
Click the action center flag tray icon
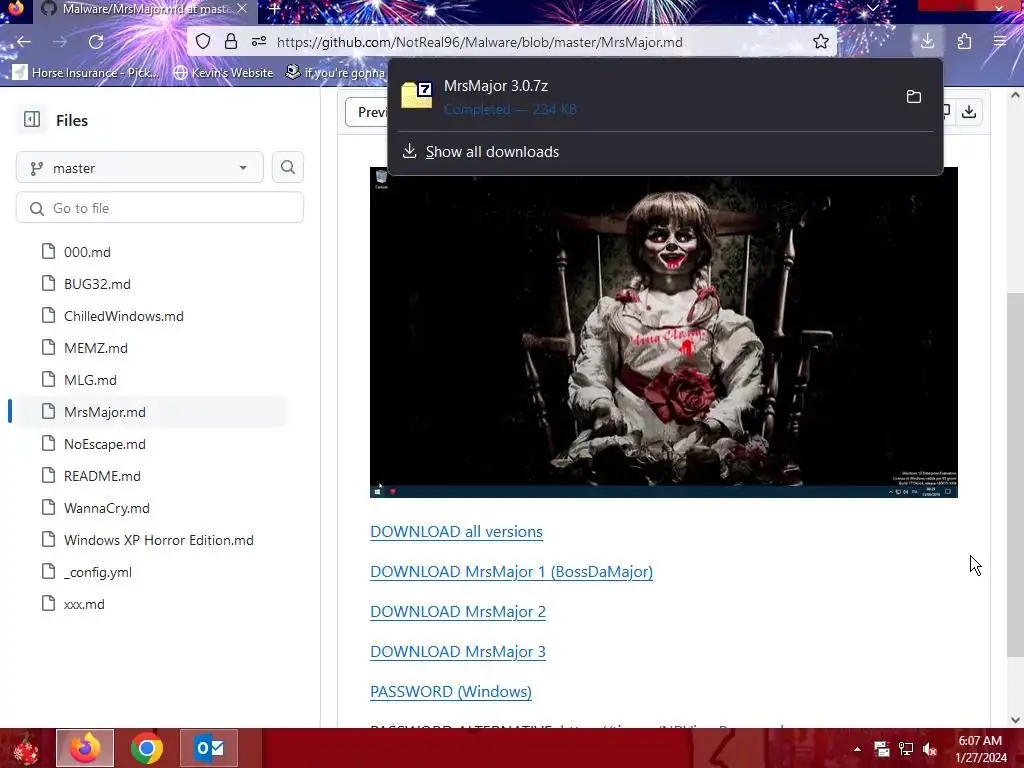[881, 749]
